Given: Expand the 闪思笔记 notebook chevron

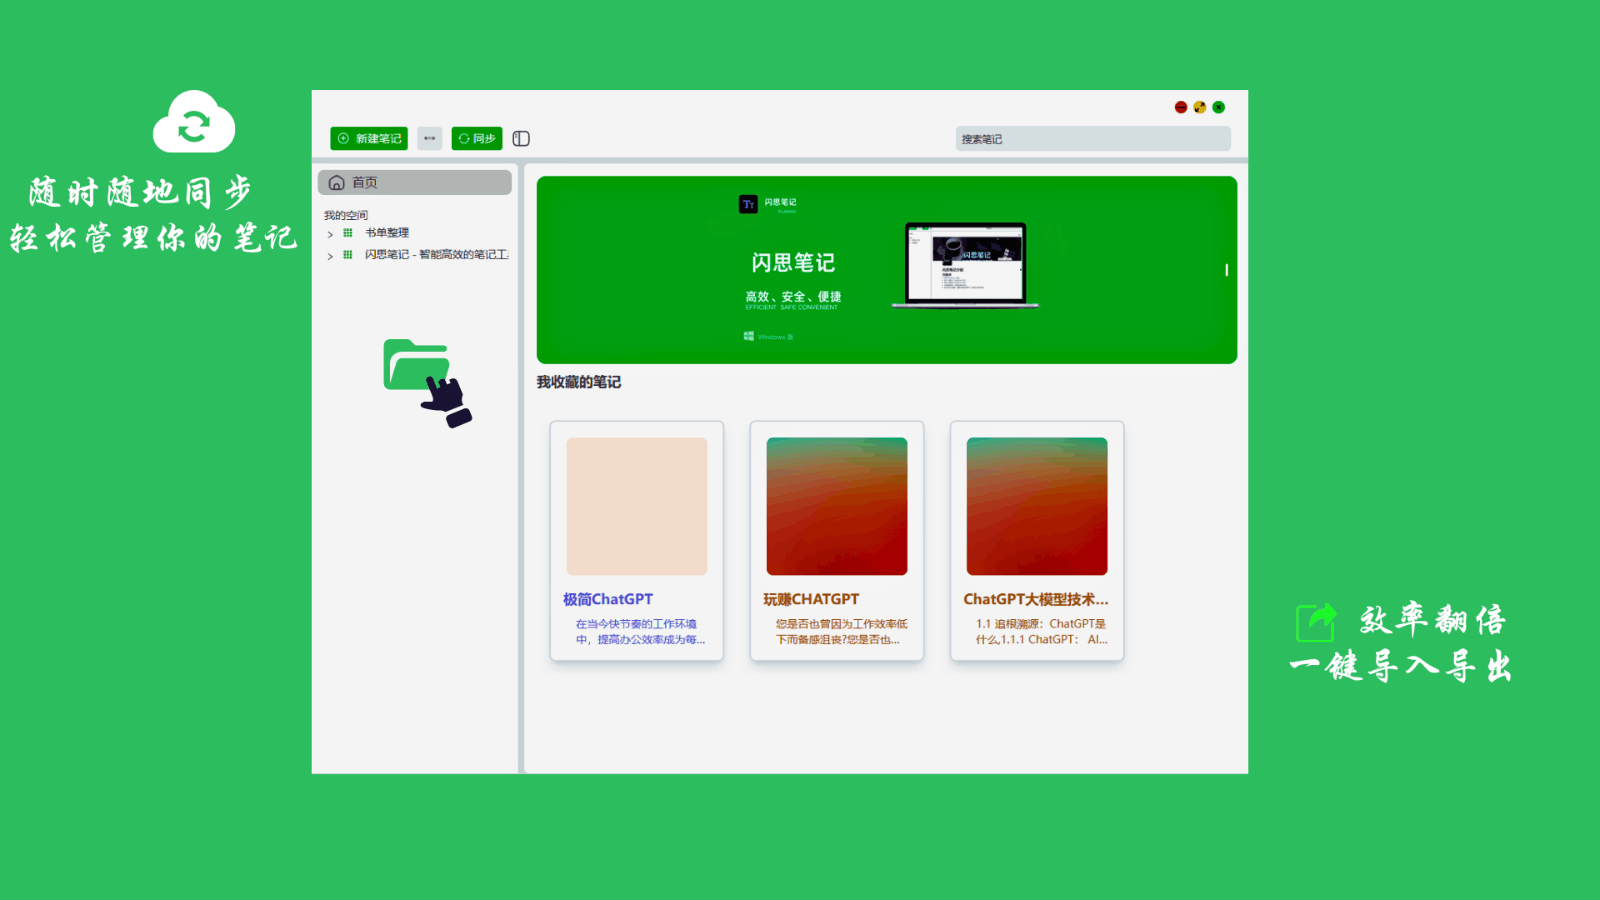Looking at the screenshot, I should click(x=330, y=256).
